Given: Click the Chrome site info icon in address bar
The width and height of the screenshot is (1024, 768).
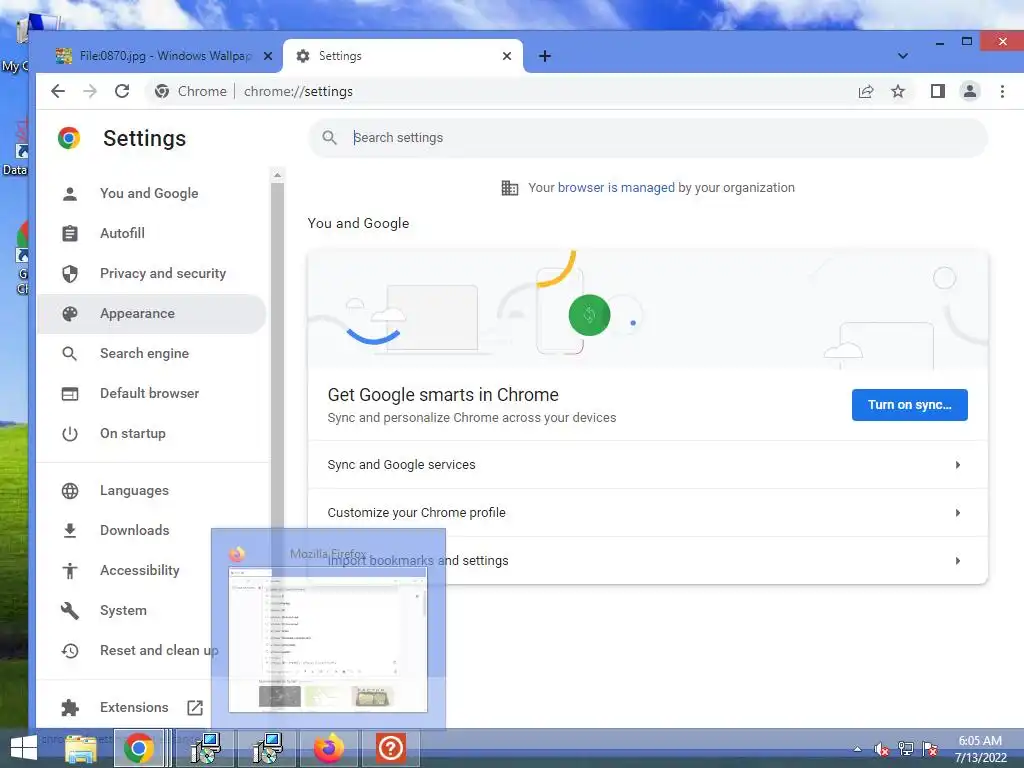Looking at the screenshot, I should (162, 91).
